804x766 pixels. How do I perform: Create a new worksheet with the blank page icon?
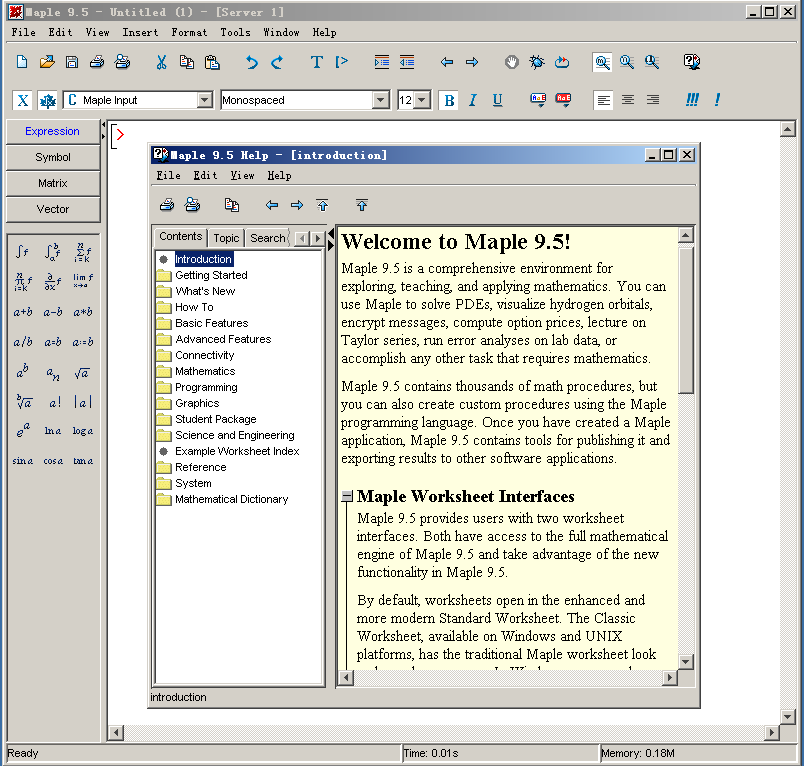[22, 62]
